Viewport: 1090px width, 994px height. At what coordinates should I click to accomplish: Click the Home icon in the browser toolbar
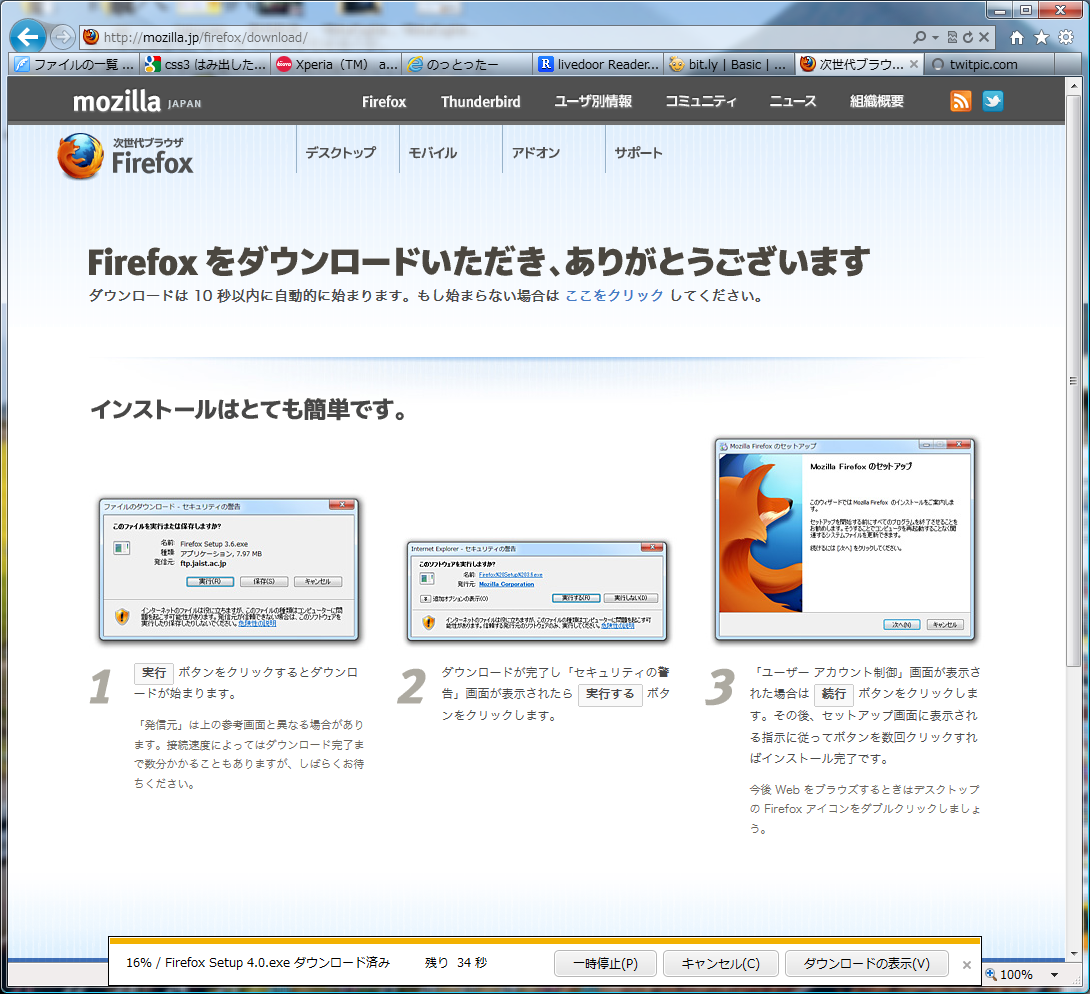pos(1017,38)
